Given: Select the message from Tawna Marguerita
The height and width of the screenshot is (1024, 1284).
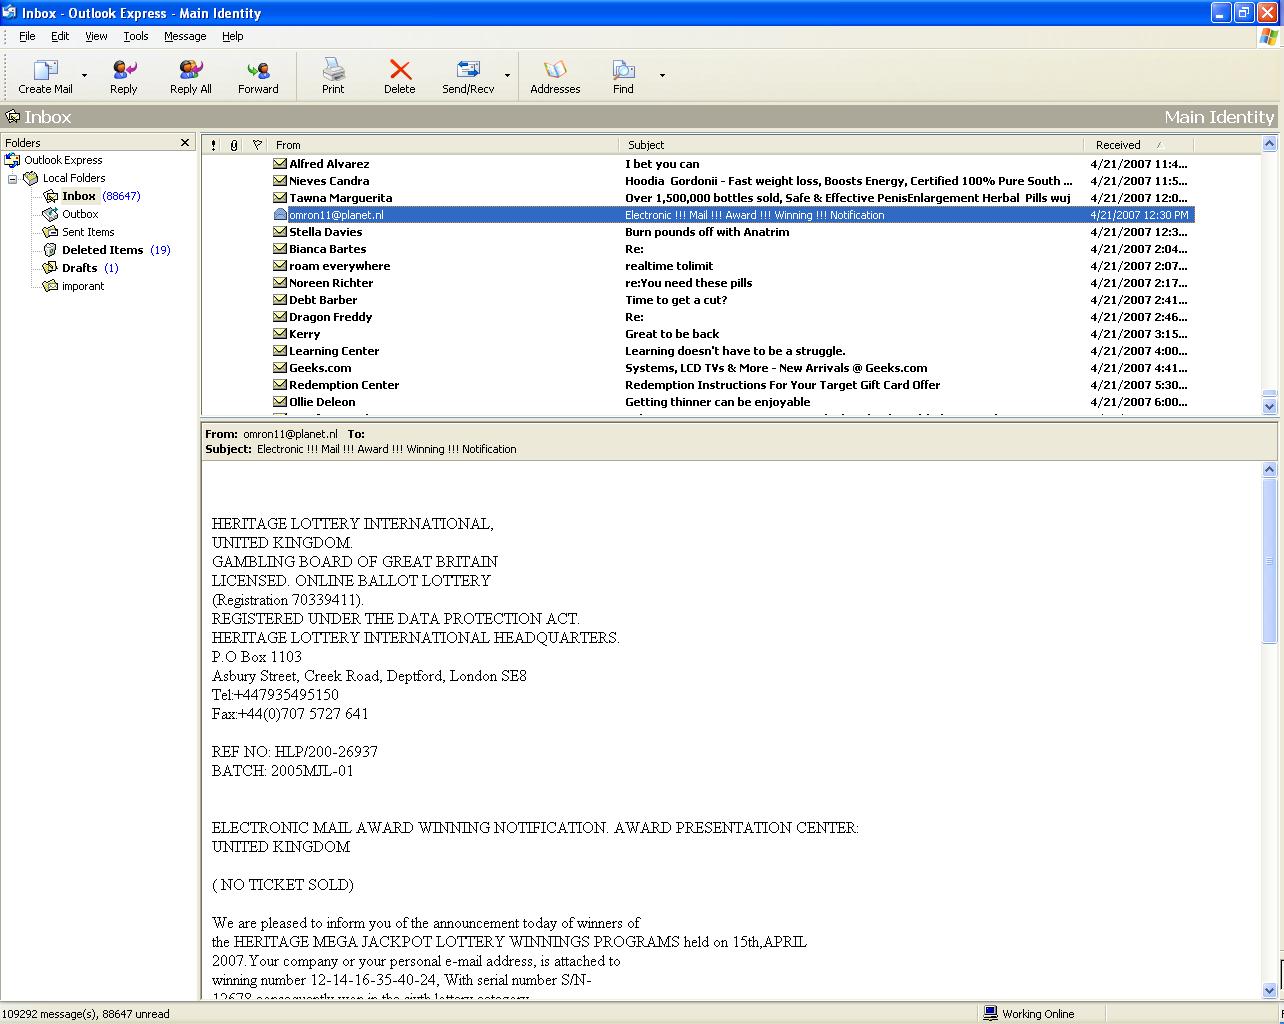Looking at the screenshot, I should 698,198.
